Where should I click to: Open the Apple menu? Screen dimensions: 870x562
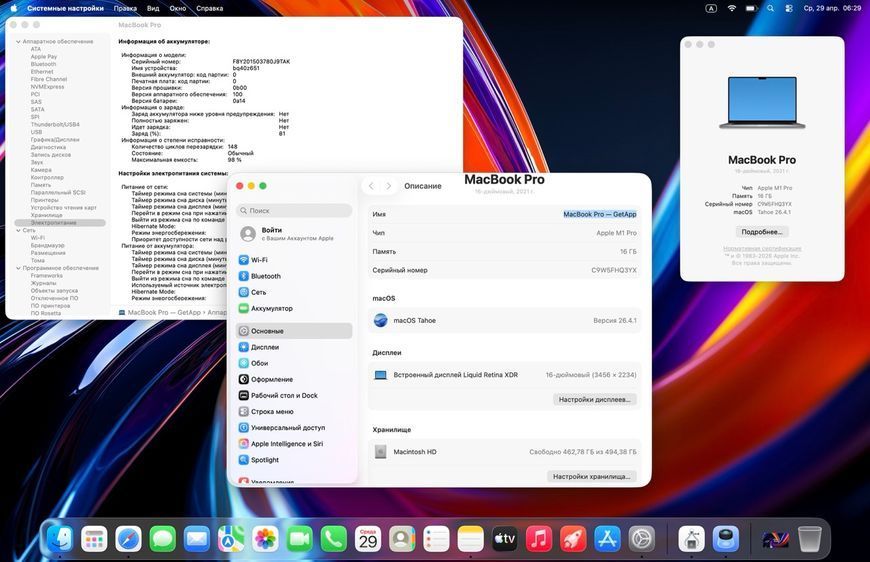pyautogui.click(x=13, y=8)
